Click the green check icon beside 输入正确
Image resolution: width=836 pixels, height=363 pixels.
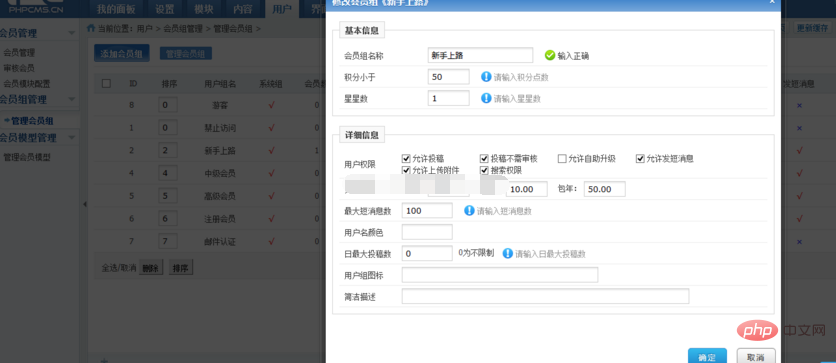click(x=550, y=55)
